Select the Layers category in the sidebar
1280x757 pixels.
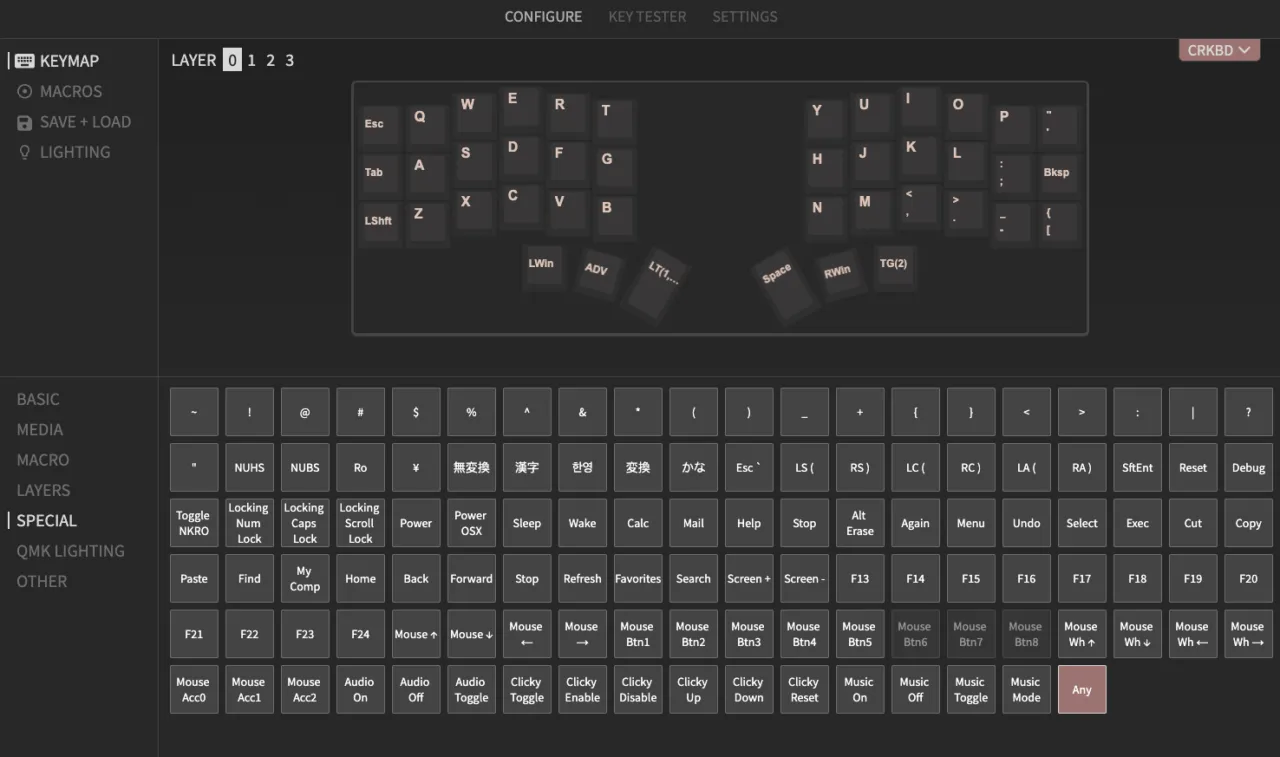click(43, 490)
